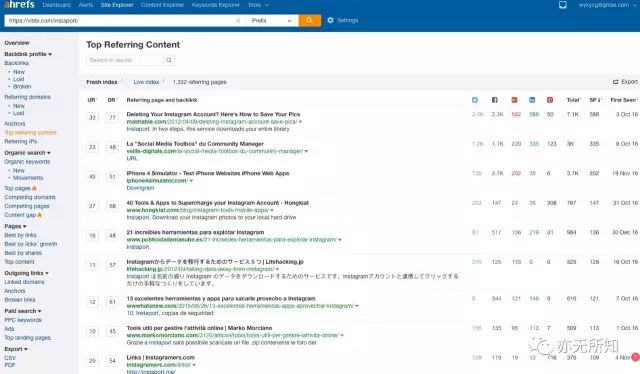640x374 pixels.
Task: Sort by the LinkedIn shares column icon
Action: tap(532, 100)
